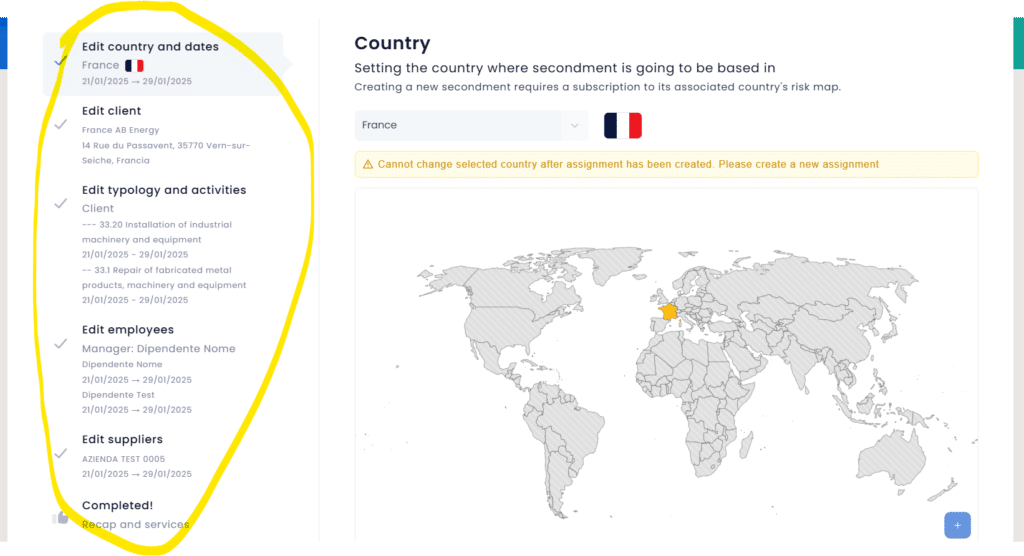Open the Edit client step
Image resolution: width=1024 pixels, height=556 pixels.
tap(111, 111)
